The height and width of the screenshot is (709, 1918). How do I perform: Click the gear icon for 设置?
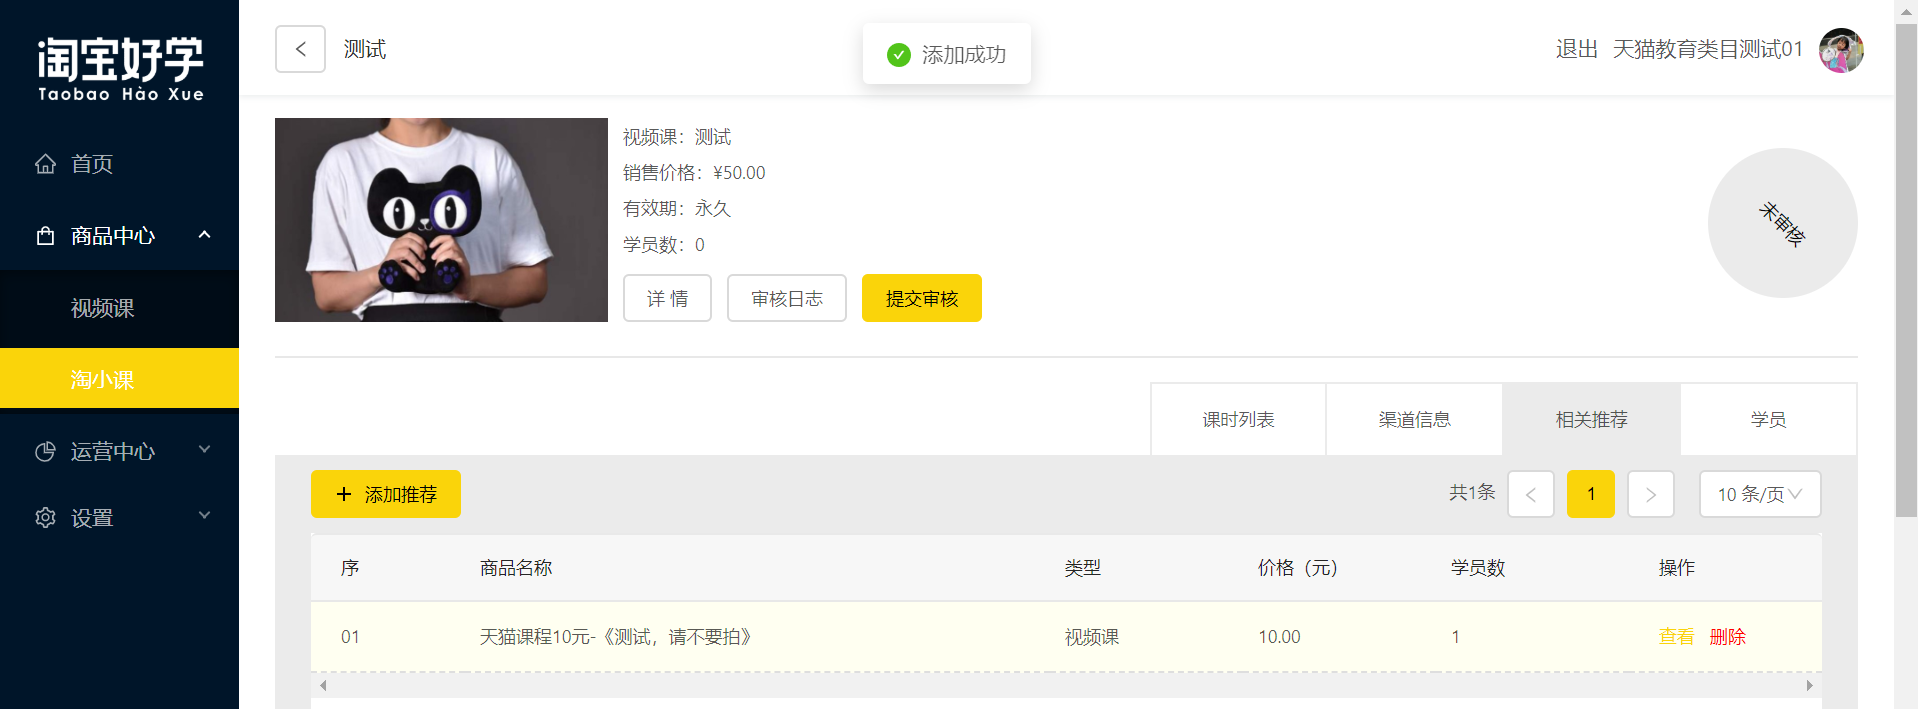pyautogui.click(x=45, y=518)
